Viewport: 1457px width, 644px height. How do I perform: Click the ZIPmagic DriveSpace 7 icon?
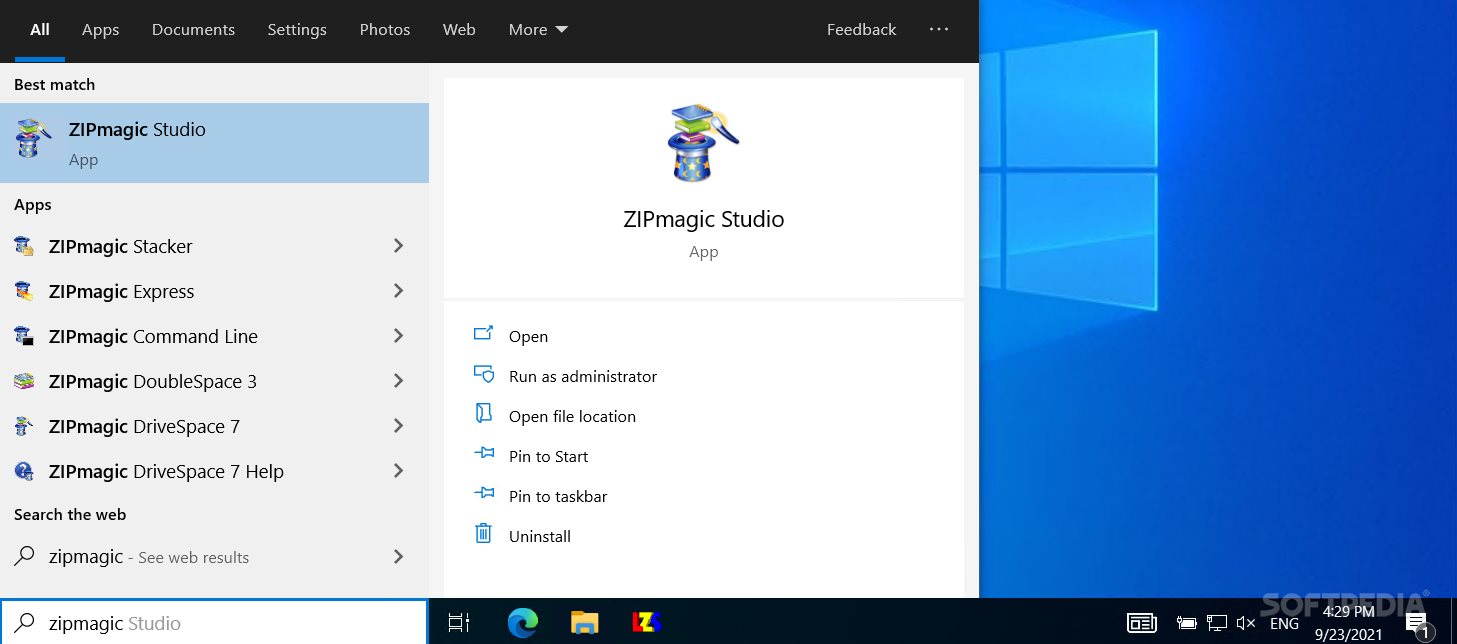(x=24, y=426)
